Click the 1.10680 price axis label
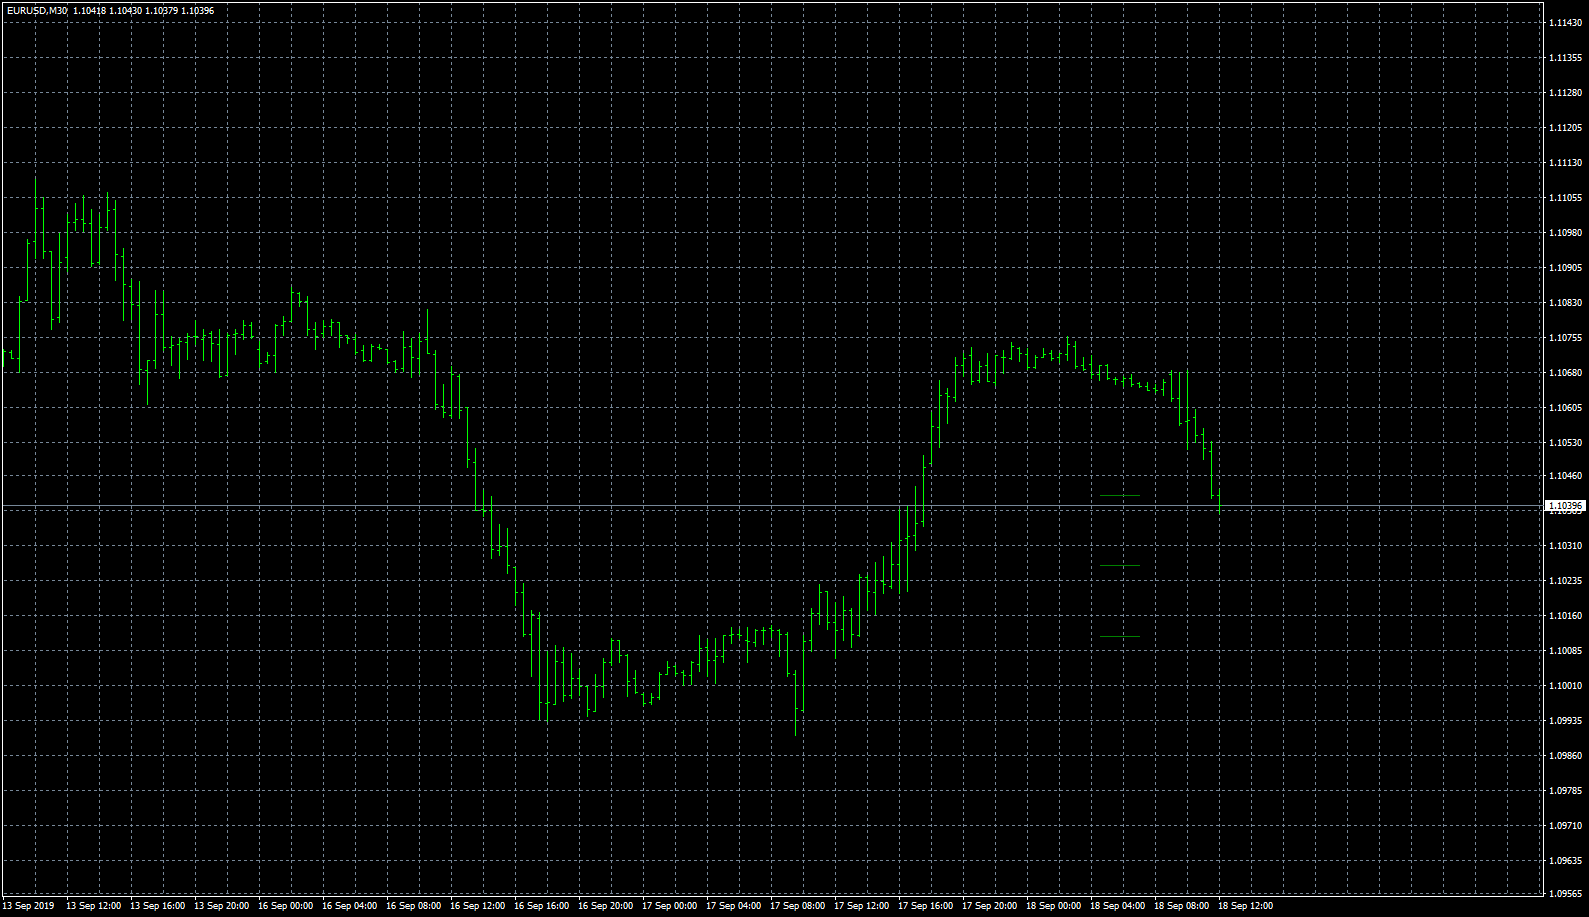1589x917 pixels. pos(1565,373)
